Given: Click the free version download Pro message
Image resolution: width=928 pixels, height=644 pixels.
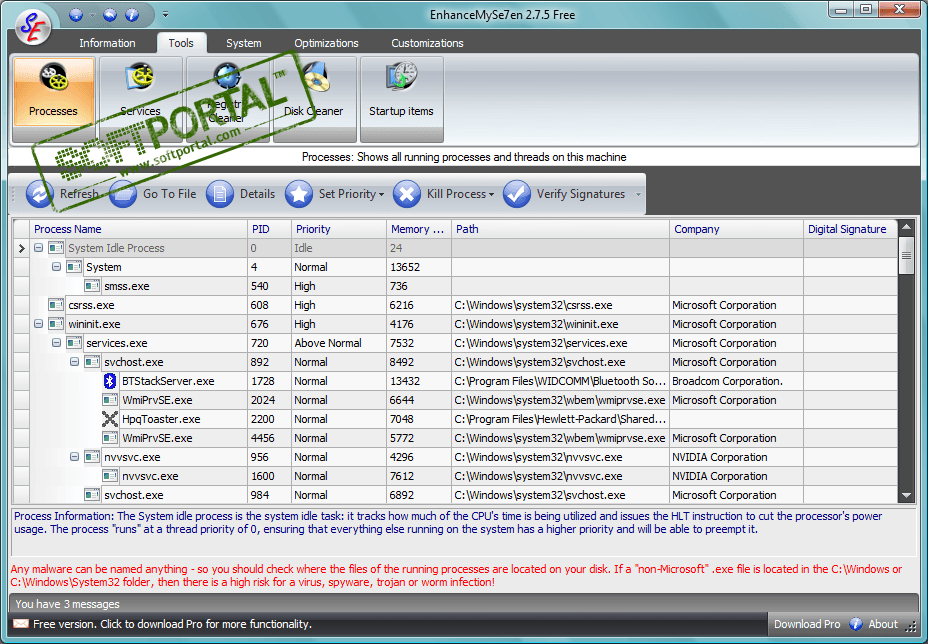Looking at the screenshot, I should coord(172,624).
